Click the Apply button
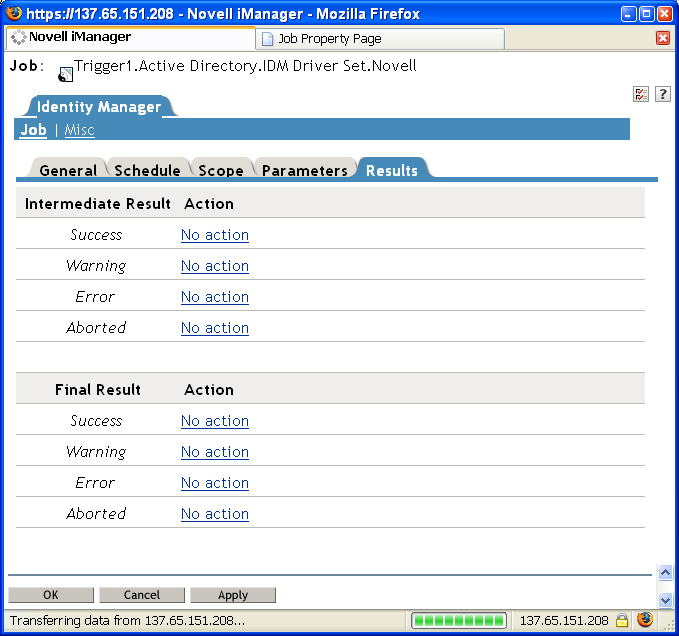 pyautogui.click(x=233, y=595)
